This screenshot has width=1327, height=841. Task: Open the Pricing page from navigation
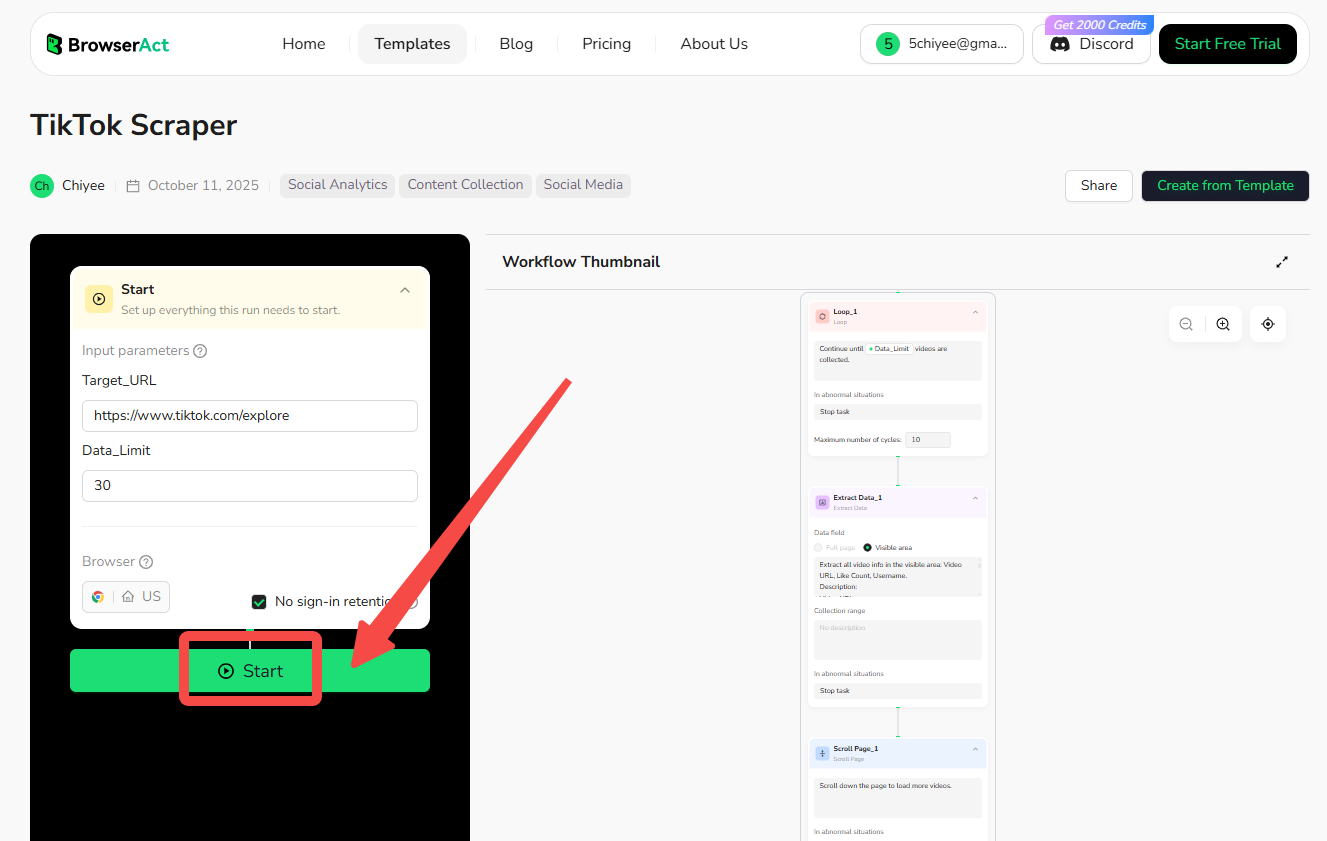coord(606,44)
